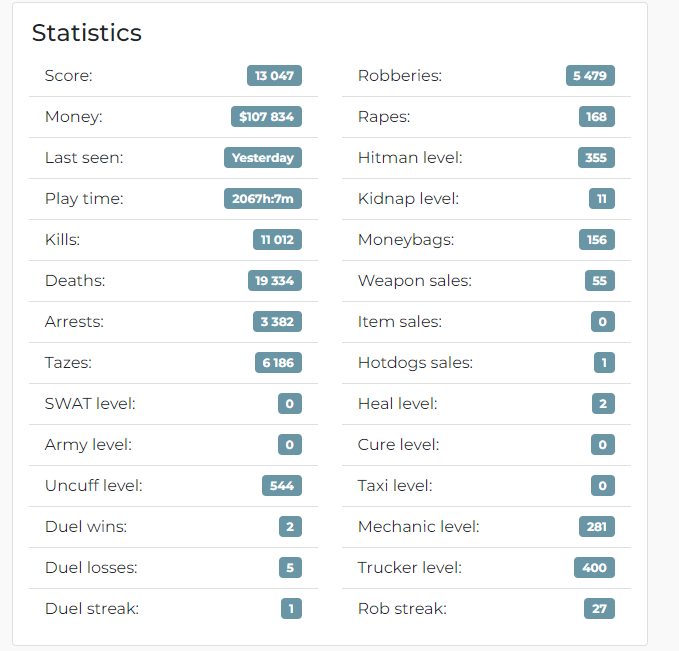
Task: Click the Last seen 'Yesterday' badge
Action: click(x=263, y=157)
